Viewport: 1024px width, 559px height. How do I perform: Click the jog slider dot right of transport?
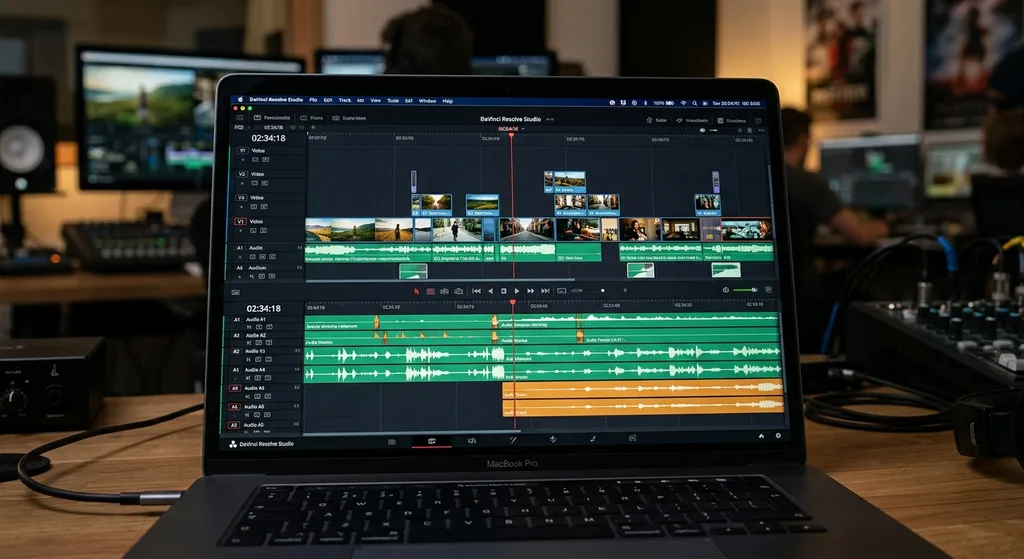coord(602,291)
